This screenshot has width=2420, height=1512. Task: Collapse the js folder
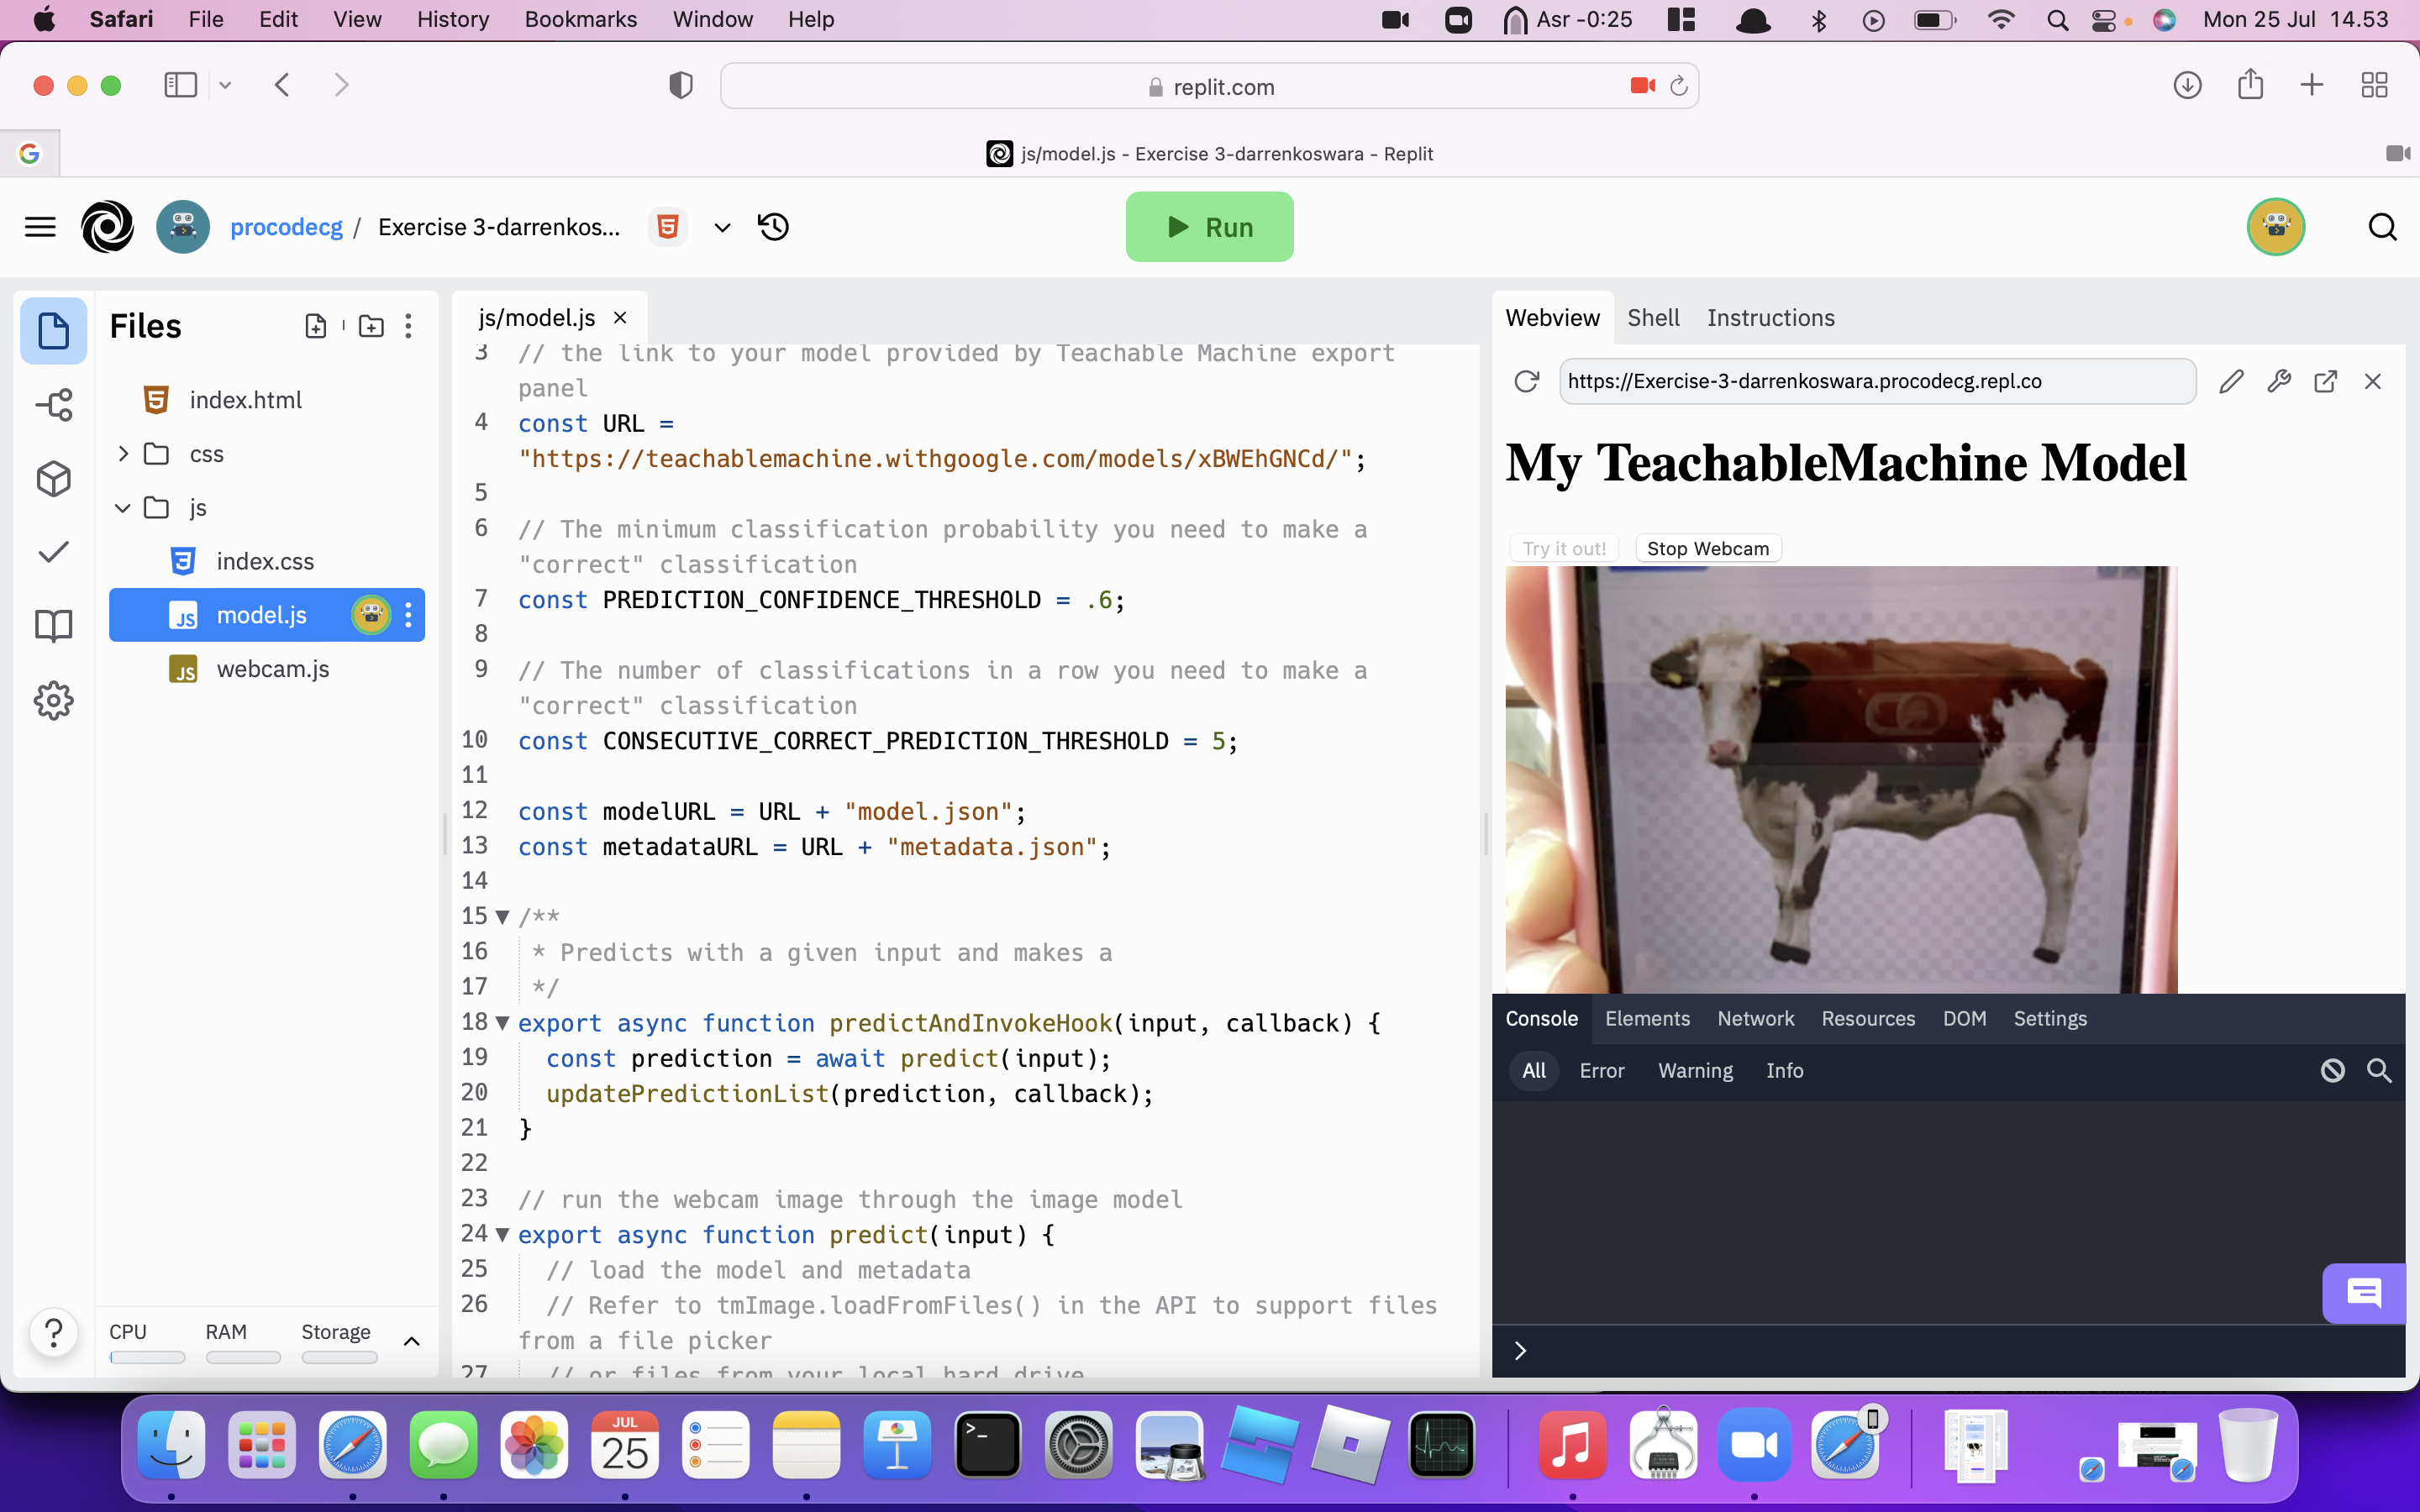pos(123,508)
